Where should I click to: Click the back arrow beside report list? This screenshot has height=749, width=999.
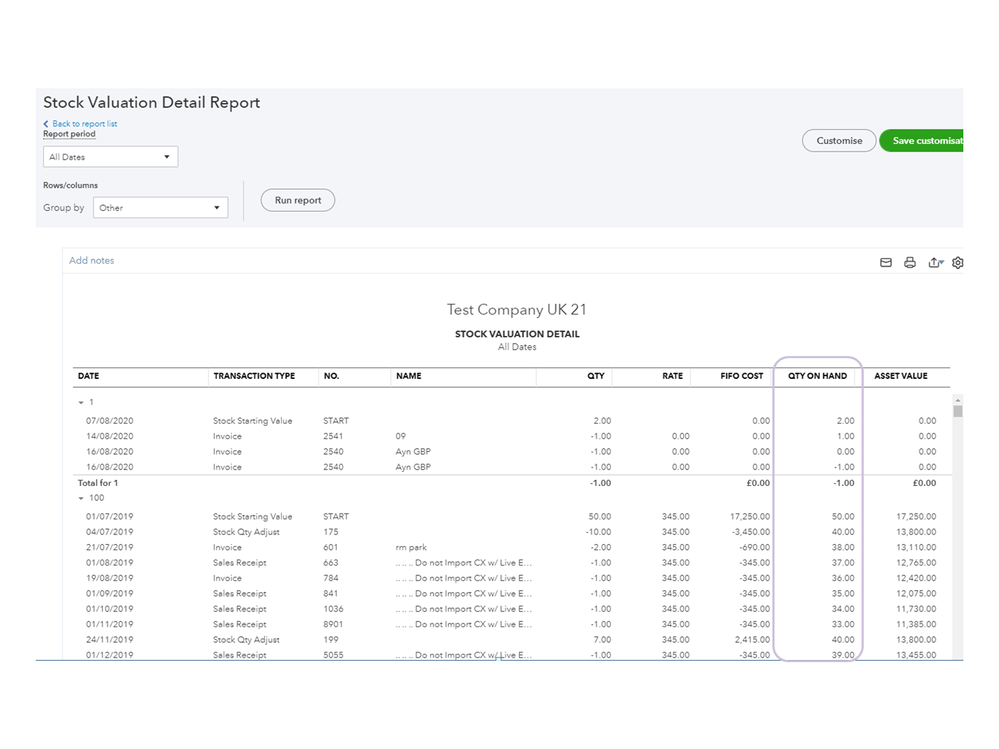46,124
